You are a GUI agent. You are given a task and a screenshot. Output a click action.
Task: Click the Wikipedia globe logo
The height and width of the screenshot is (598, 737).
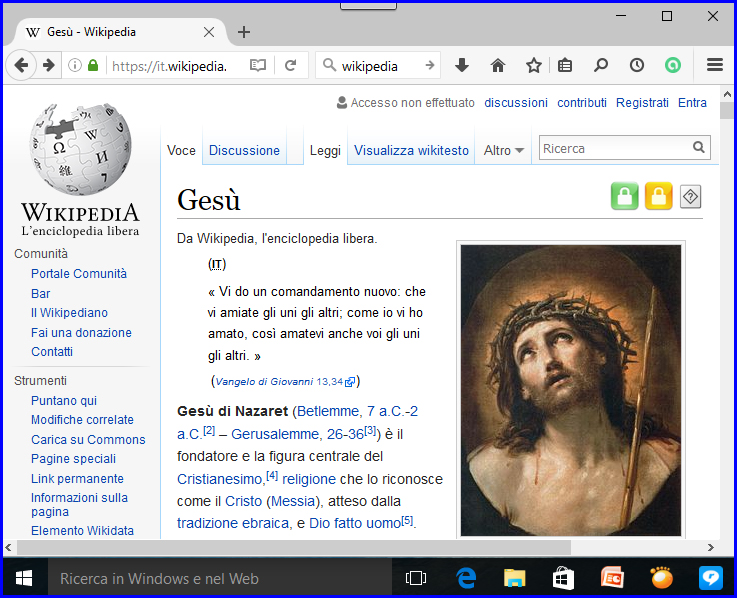(x=80, y=169)
